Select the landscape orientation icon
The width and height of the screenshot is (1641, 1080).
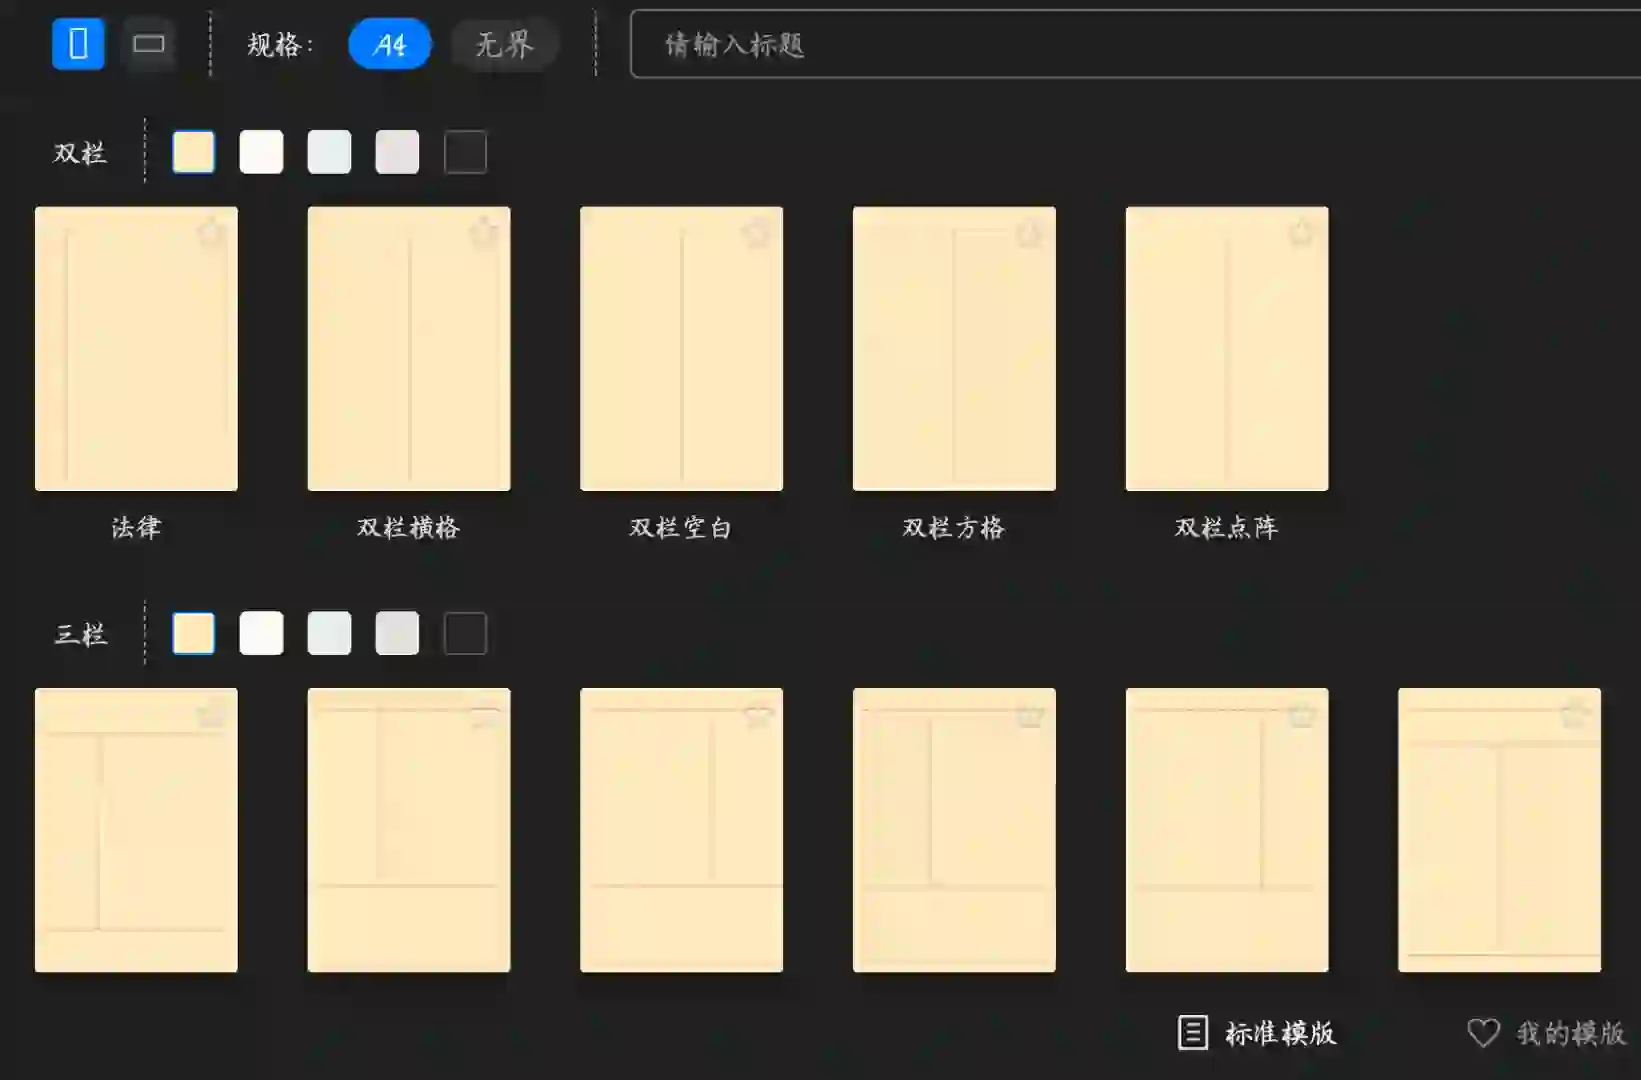(148, 43)
